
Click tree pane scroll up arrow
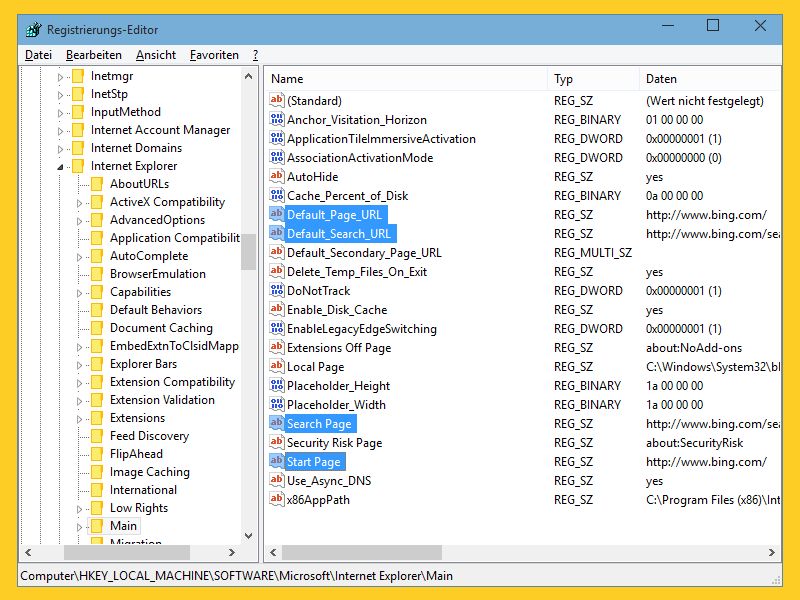click(x=248, y=77)
